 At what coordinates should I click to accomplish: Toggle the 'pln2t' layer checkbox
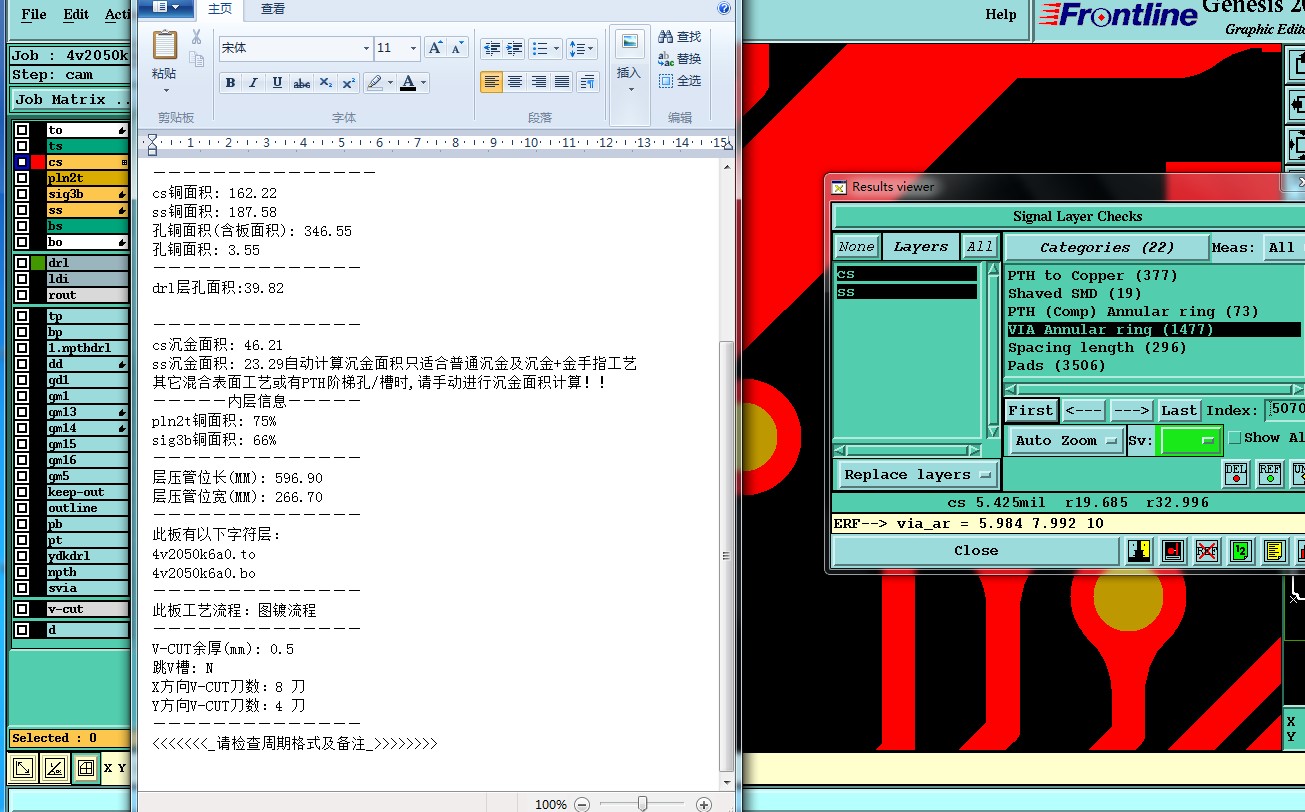coord(22,178)
